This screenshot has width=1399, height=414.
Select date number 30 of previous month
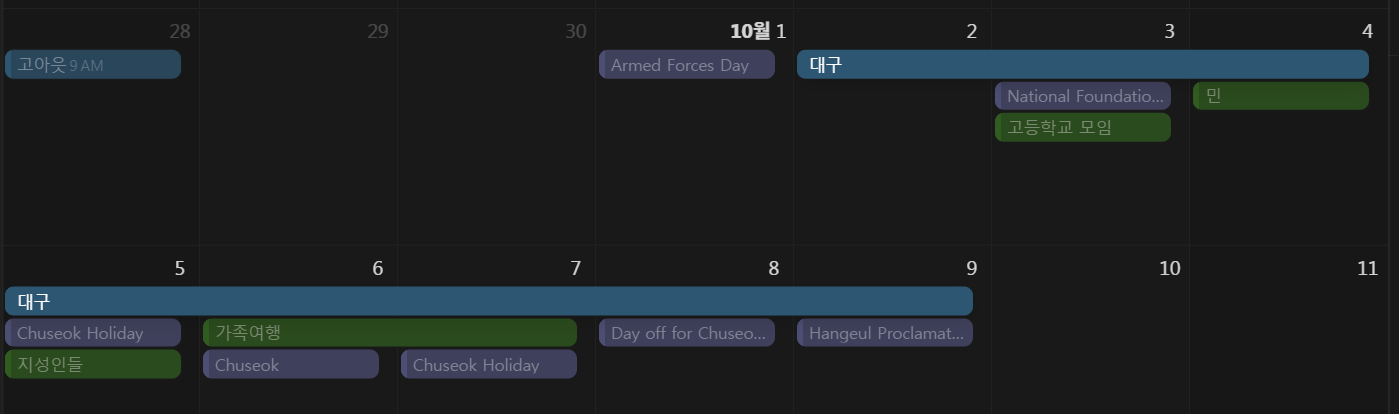[x=575, y=31]
